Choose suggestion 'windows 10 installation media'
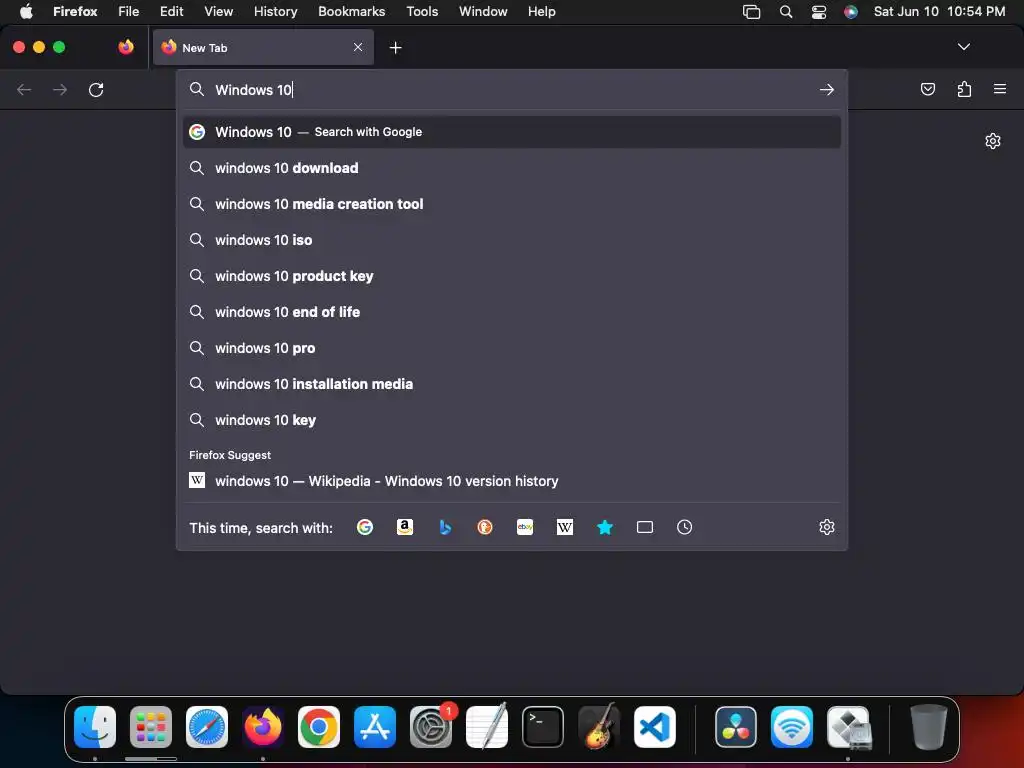Viewport: 1024px width, 768px height. point(512,383)
